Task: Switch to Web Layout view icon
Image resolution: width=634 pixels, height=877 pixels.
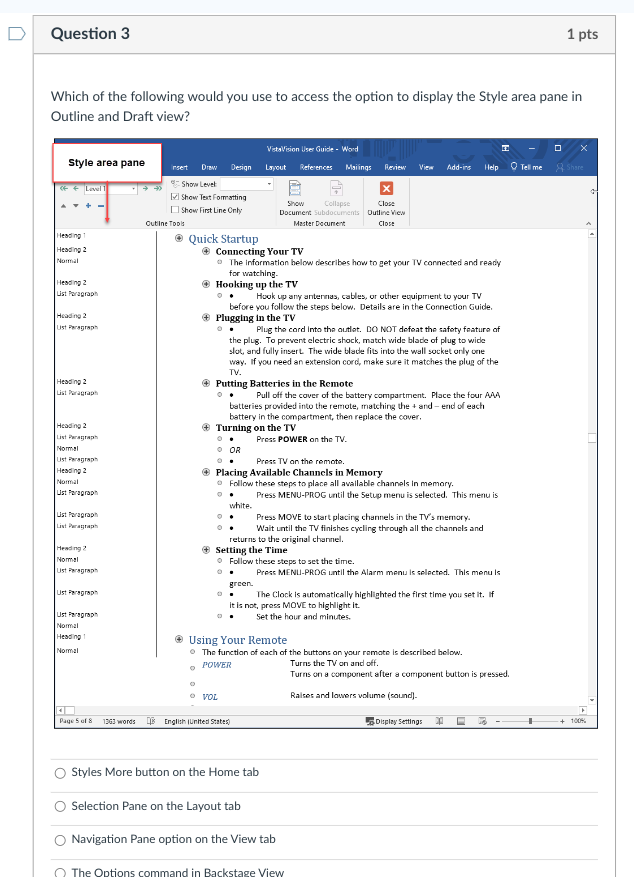Action: [482, 721]
